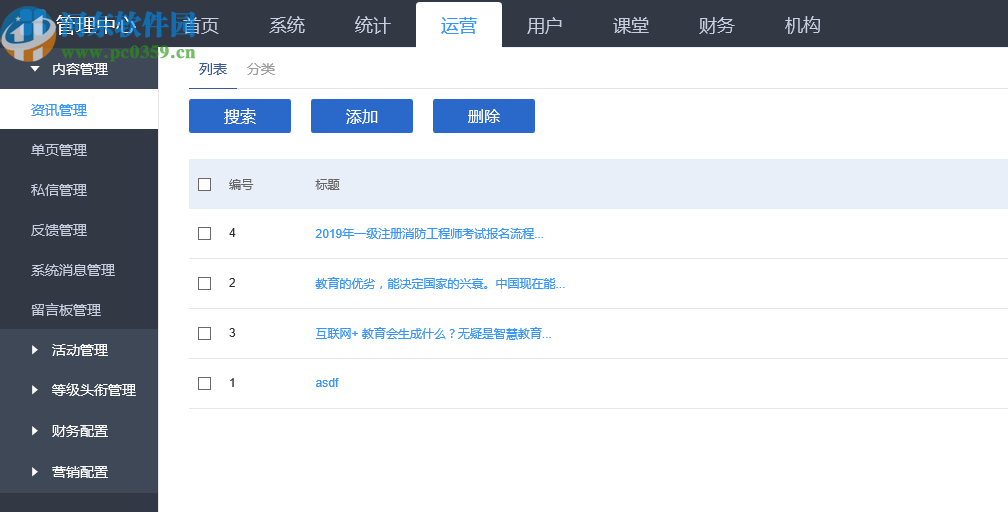
Task: Check the box for the asdf row
Action: coord(204,383)
